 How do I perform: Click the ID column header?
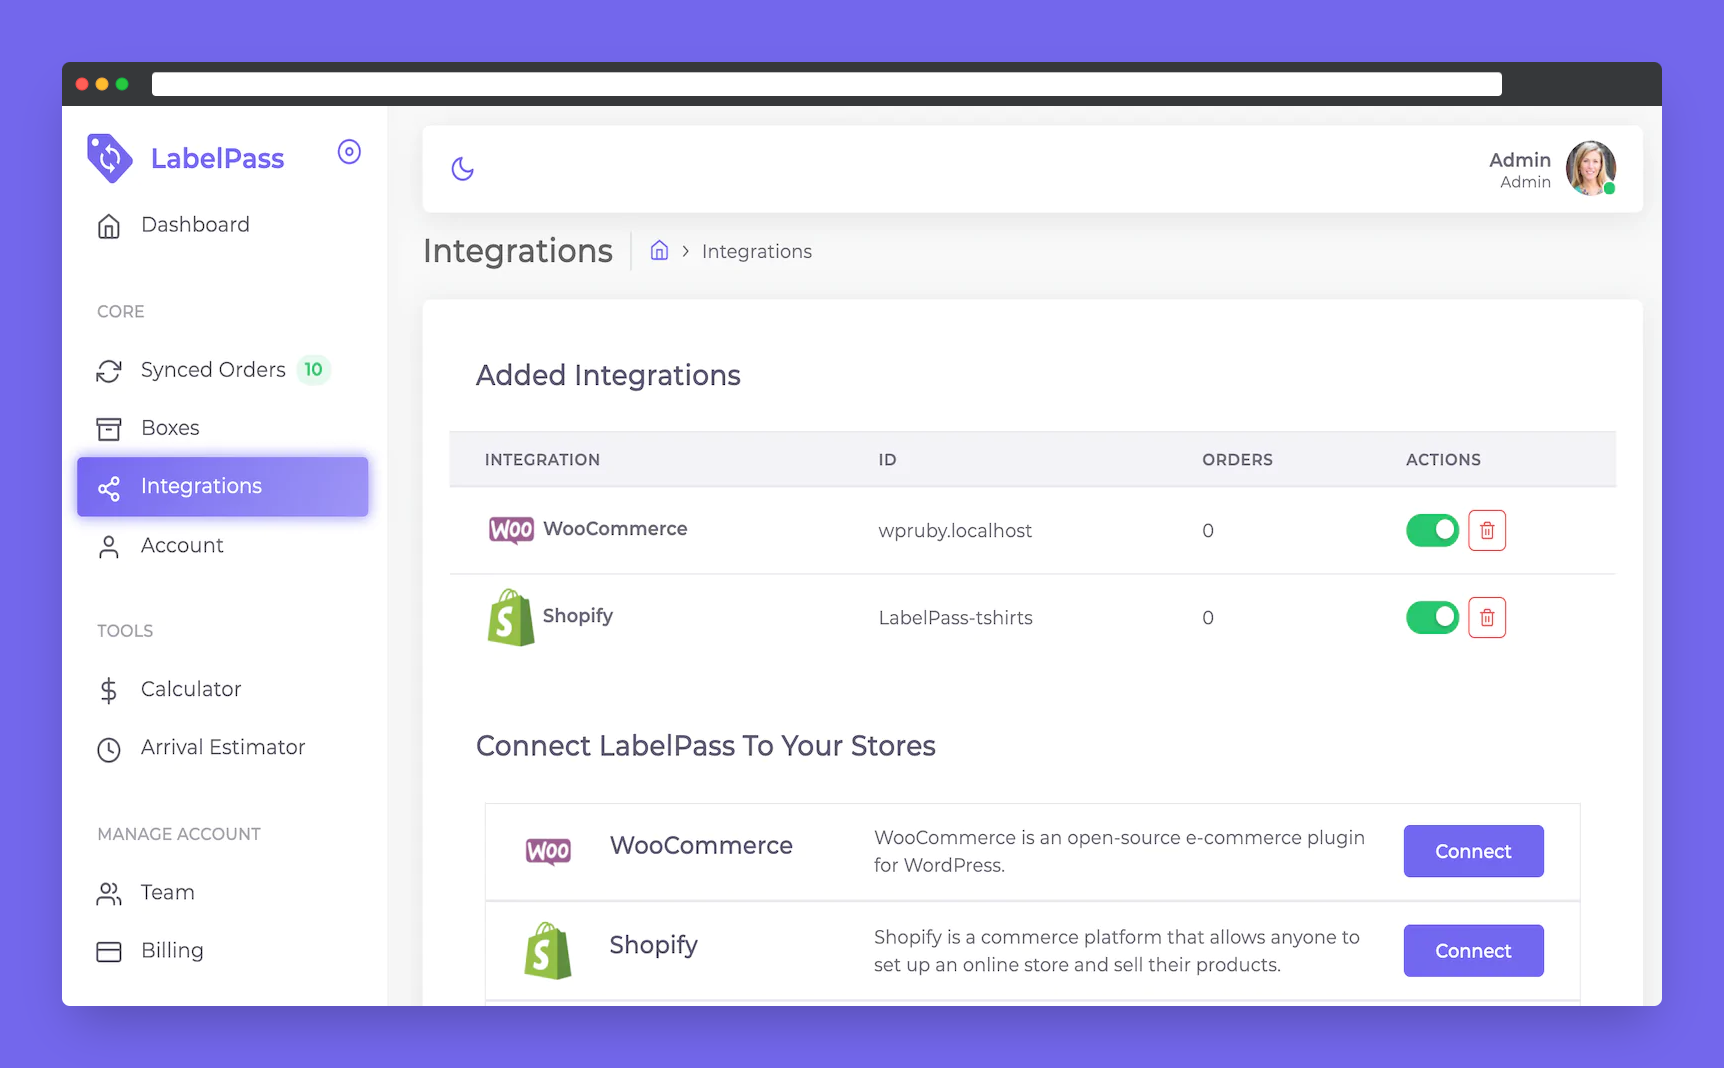coord(887,460)
